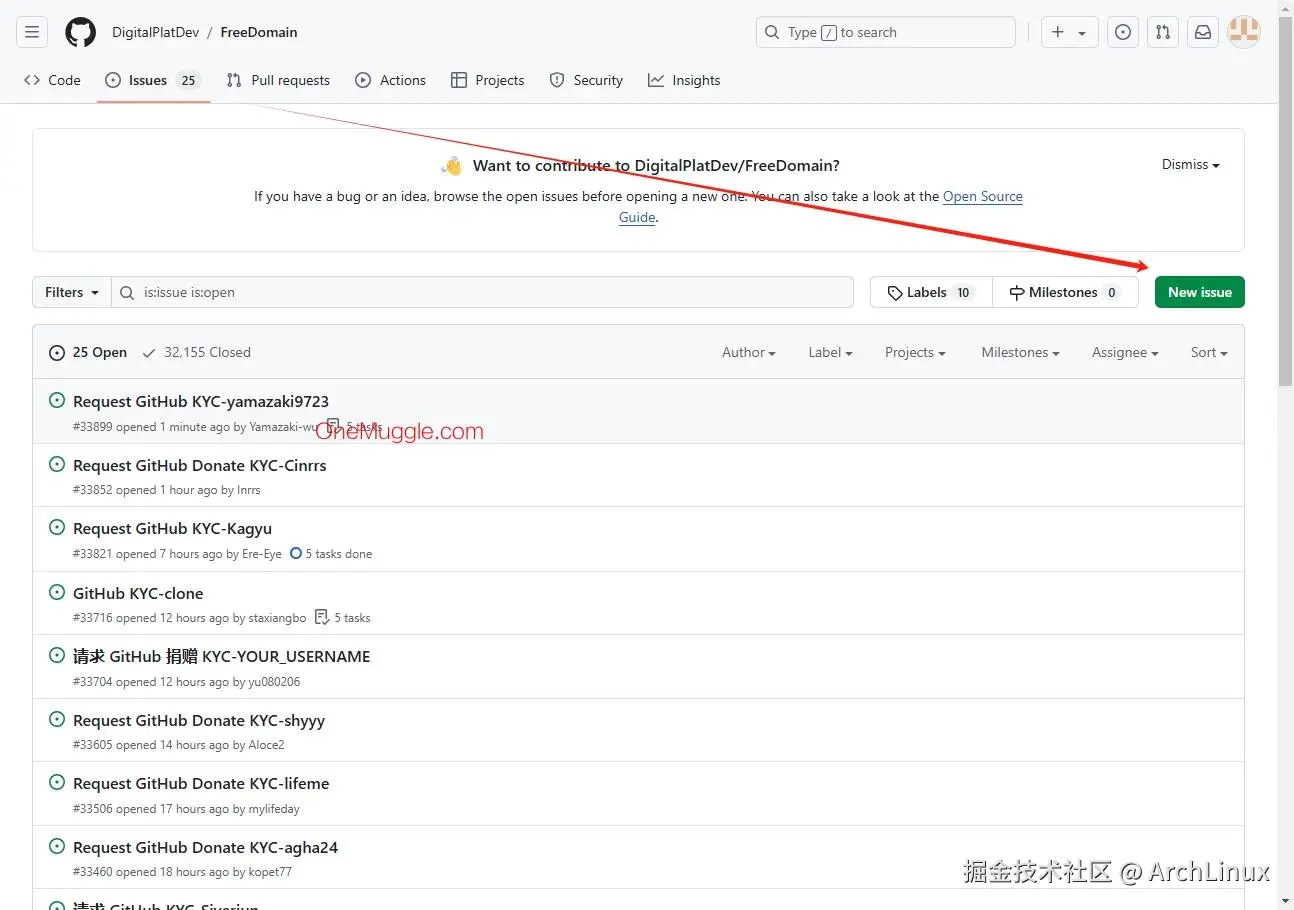This screenshot has width=1294, height=910.
Task: Open the hamburger navigation menu
Action: pyautogui.click(x=32, y=32)
